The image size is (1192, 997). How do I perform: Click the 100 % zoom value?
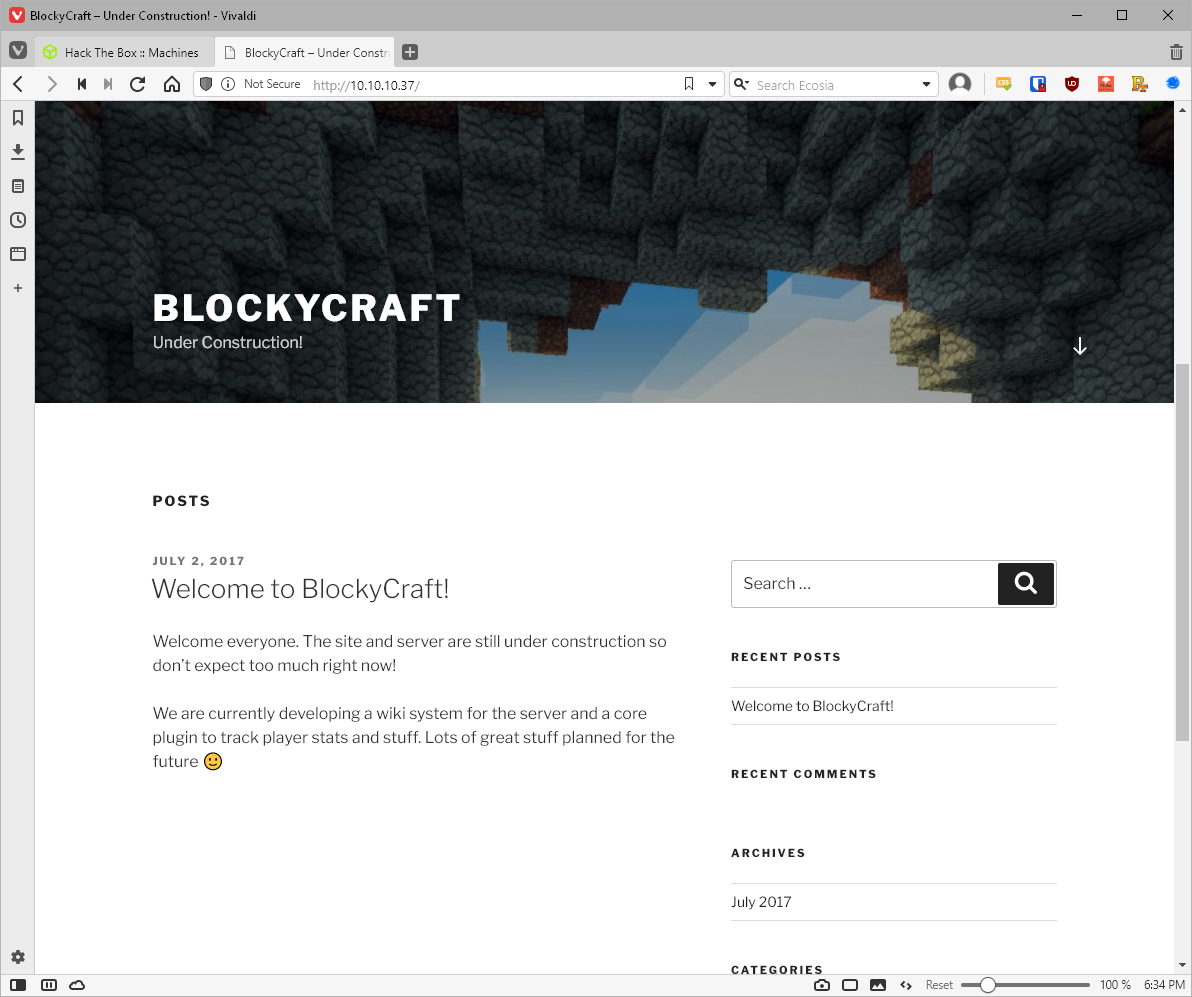(x=1115, y=985)
